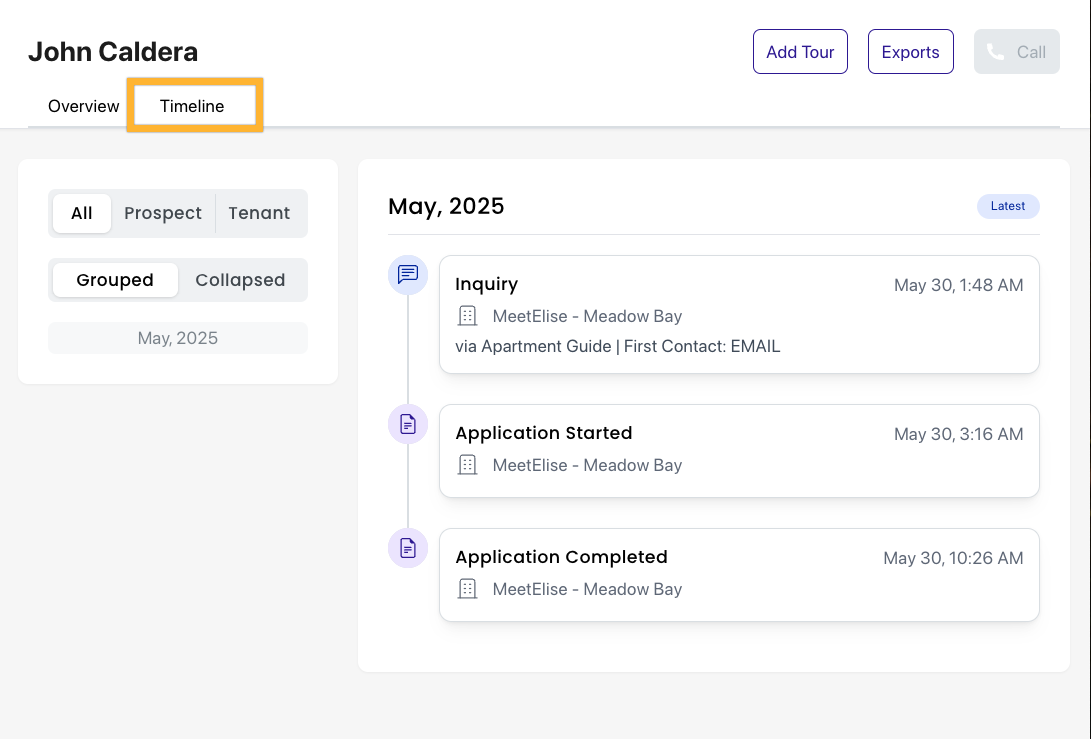Image resolution: width=1091 pixels, height=739 pixels.
Task: Click the Application Started document icon
Action: (x=408, y=424)
